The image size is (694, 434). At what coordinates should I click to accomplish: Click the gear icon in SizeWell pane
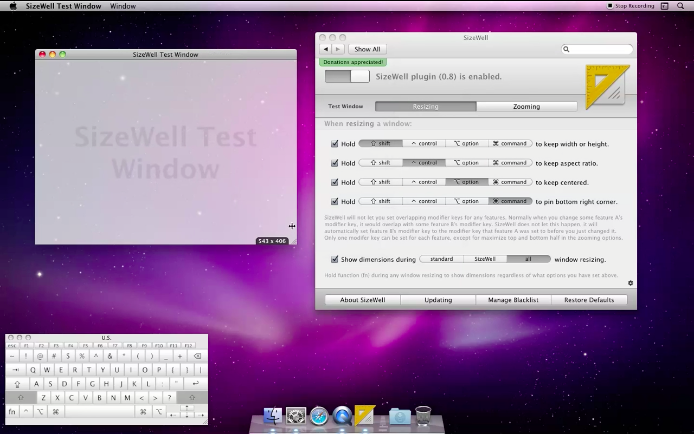[x=630, y=283]
